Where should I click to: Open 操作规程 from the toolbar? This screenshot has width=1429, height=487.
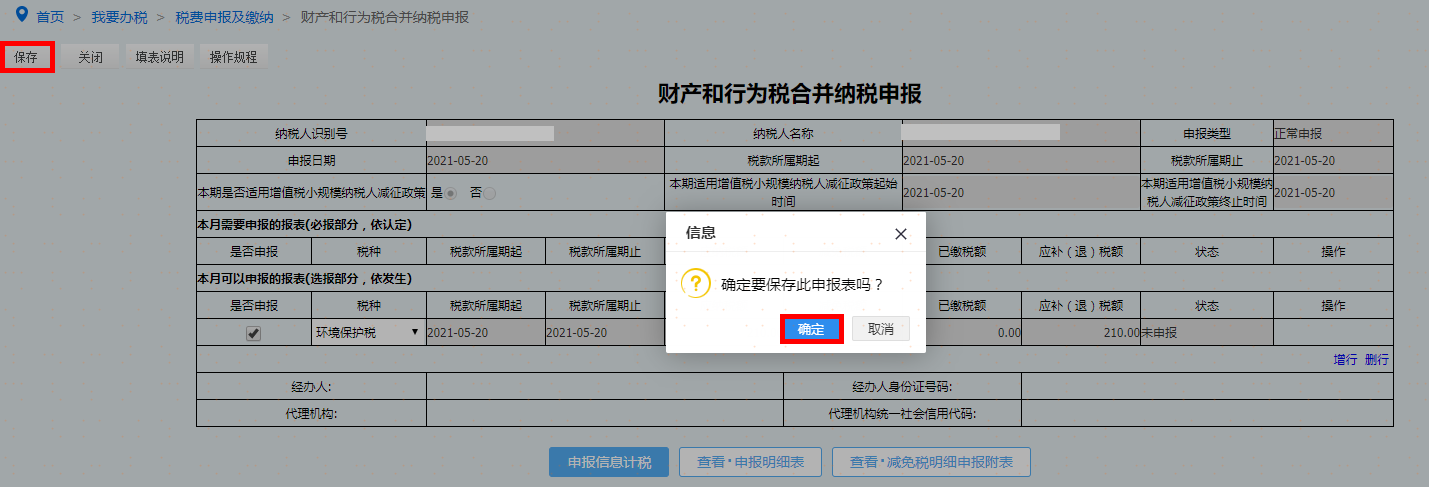(234, 57)
